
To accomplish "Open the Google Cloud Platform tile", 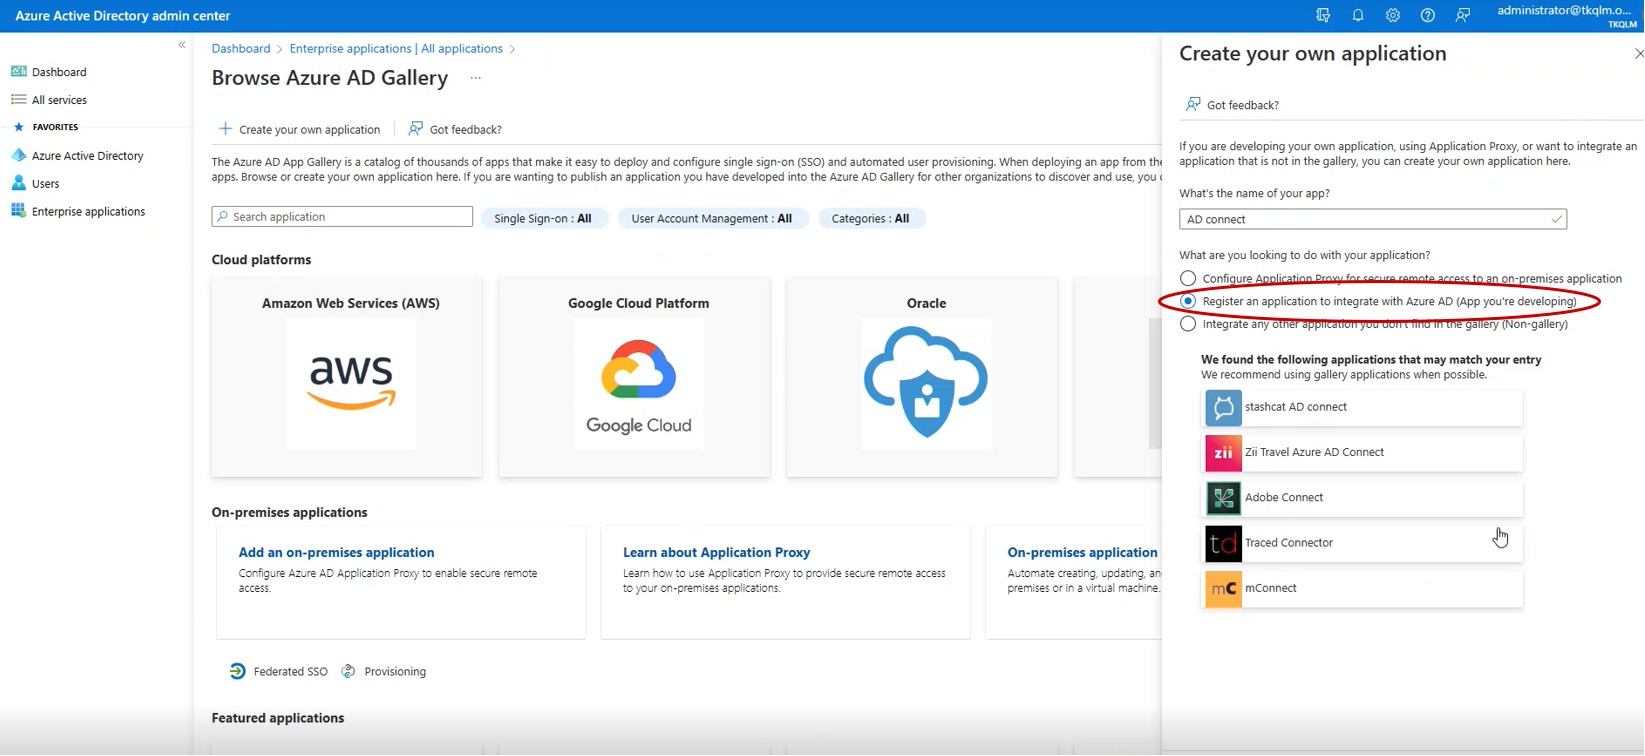I will pyautogui.click(x=635, y=377).
